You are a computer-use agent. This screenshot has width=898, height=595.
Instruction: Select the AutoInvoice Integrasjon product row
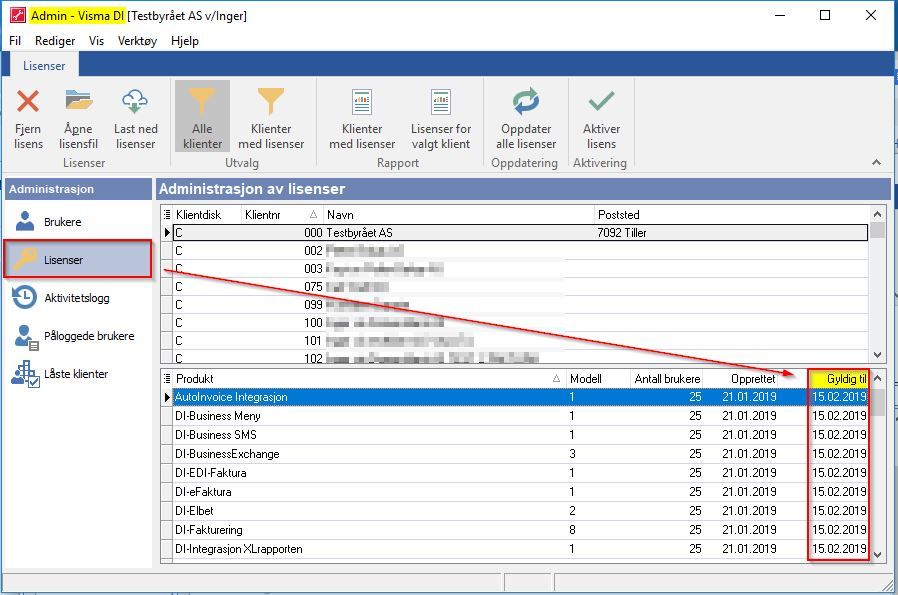point(520,397)
